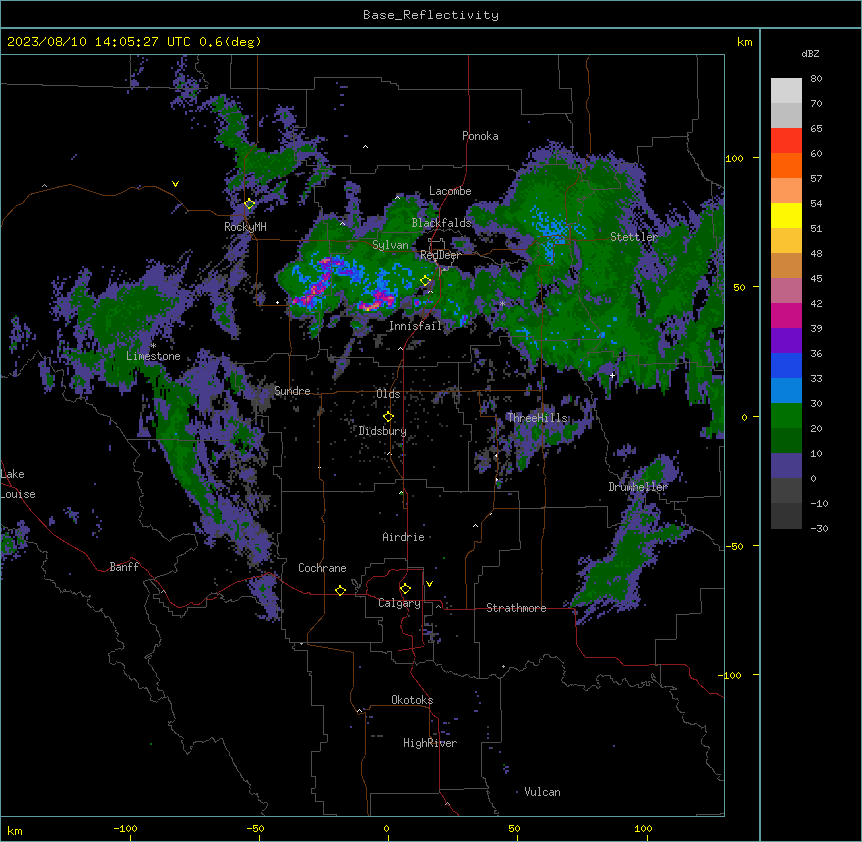Select the gray -10 to 0 dBZ swatch

786,491
